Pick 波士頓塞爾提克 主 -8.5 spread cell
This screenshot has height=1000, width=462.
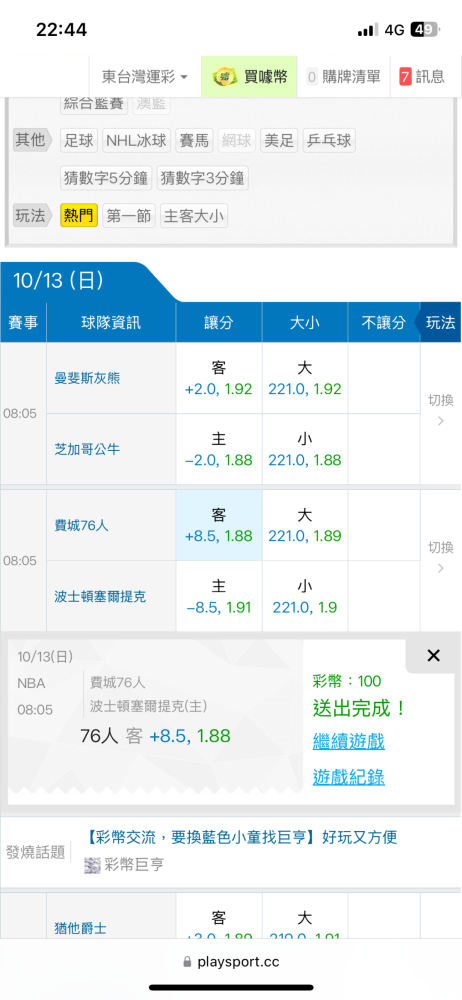tap(219, 596)
